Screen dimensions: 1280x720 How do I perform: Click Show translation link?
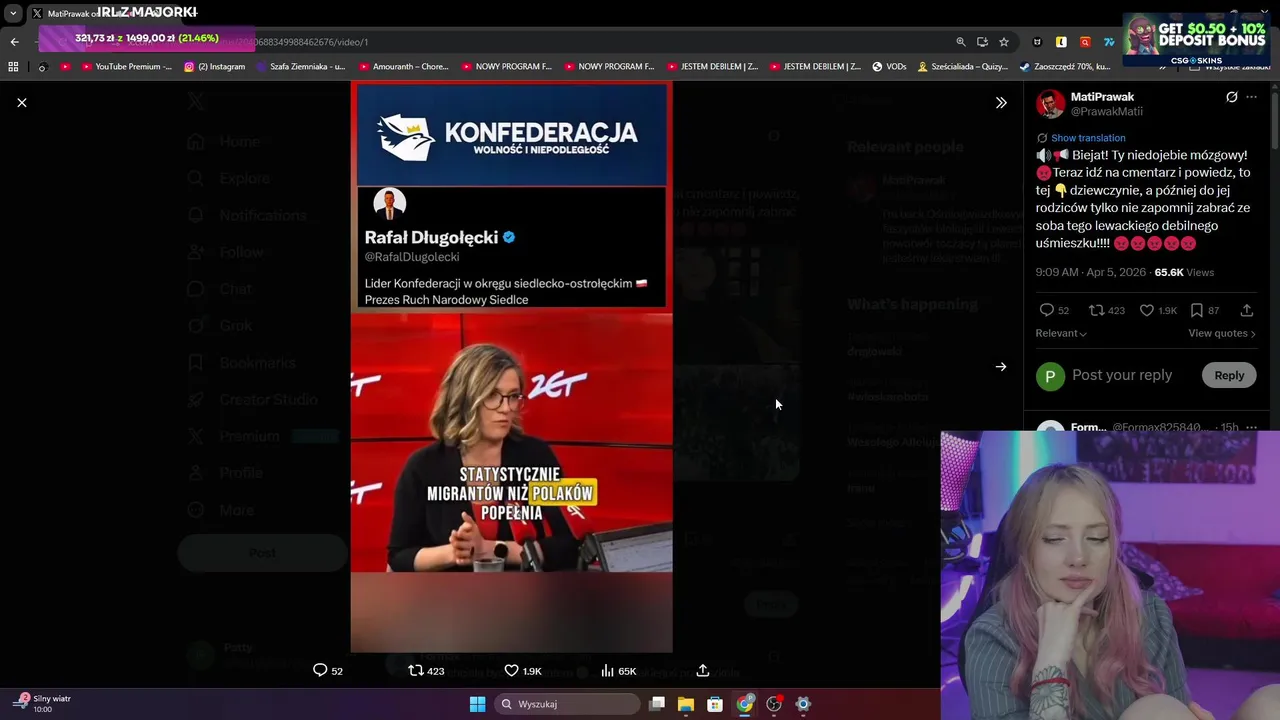1088,138
